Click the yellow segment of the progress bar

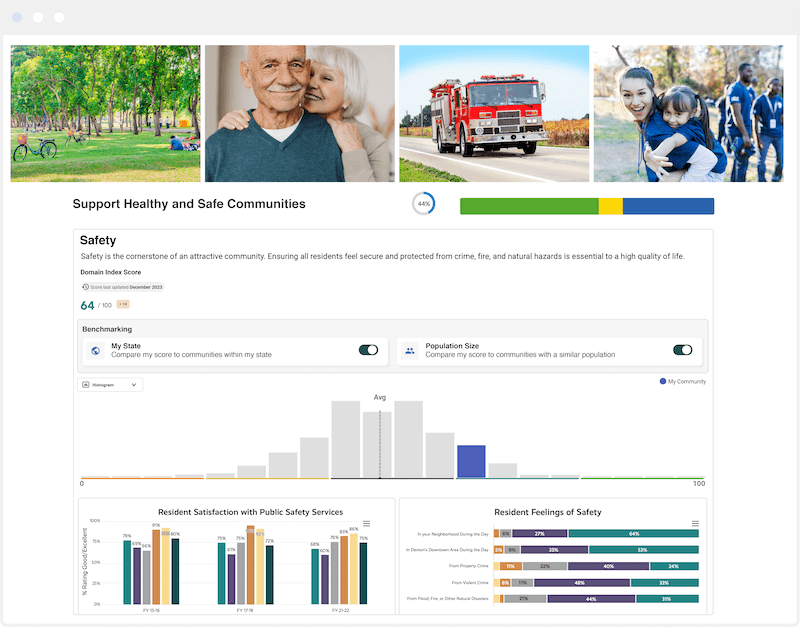tap(611, 206)
